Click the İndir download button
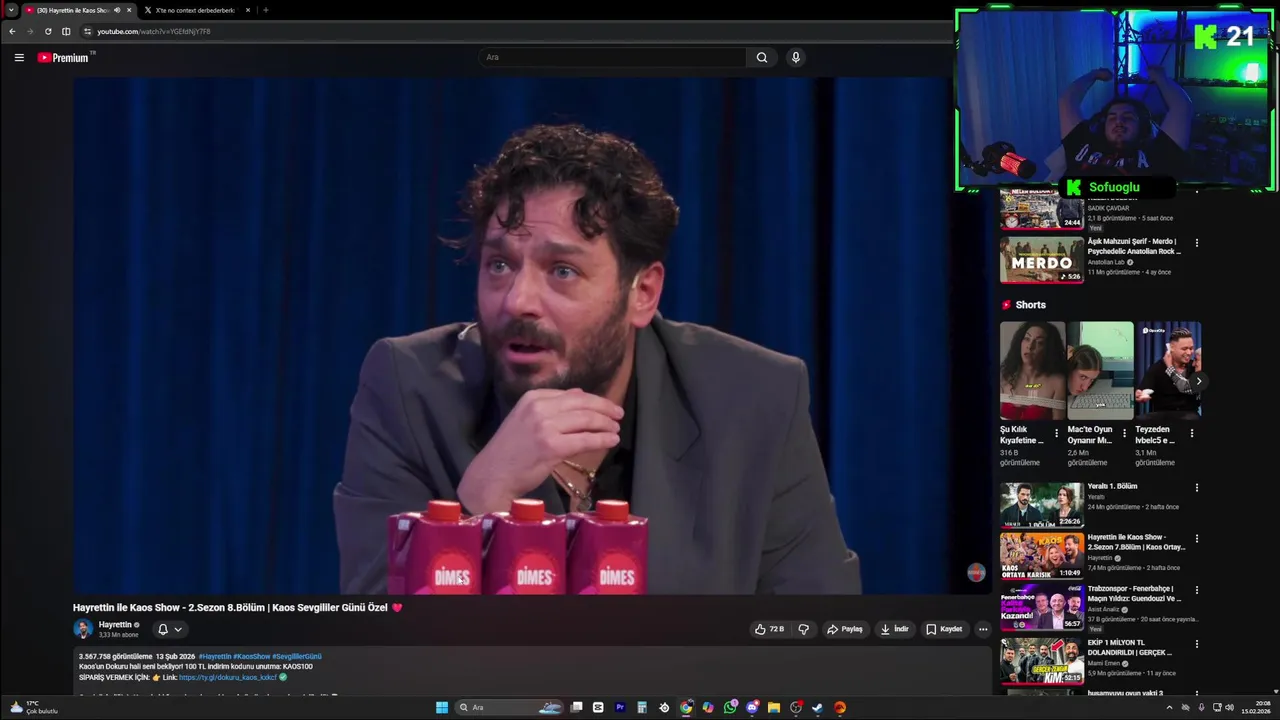Screen dimensions: 1280x720 click(894, 629)
